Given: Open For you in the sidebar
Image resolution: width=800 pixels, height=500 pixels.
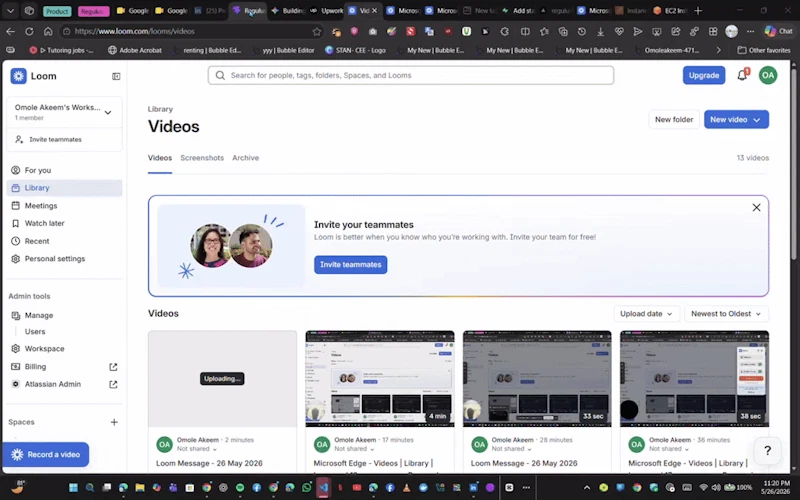Looking at the screenshot, I should 64,170.
